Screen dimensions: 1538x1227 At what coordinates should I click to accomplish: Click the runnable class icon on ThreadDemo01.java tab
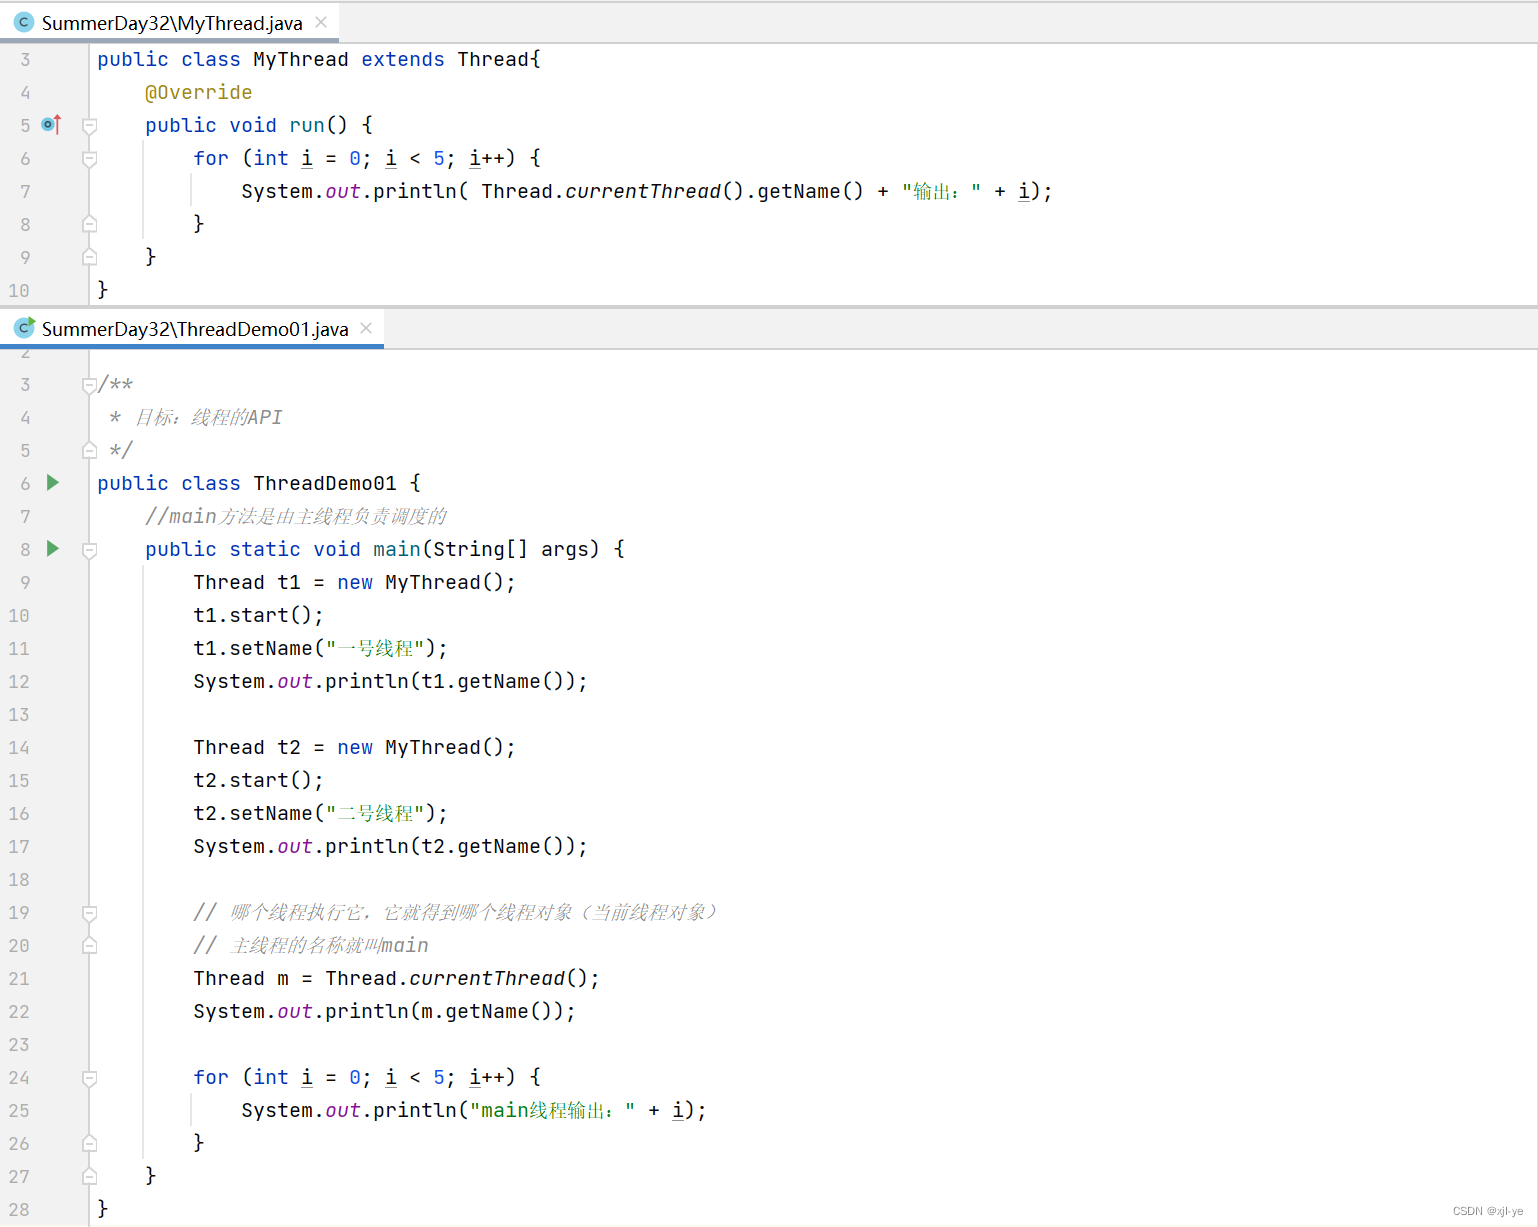(24, 328)
